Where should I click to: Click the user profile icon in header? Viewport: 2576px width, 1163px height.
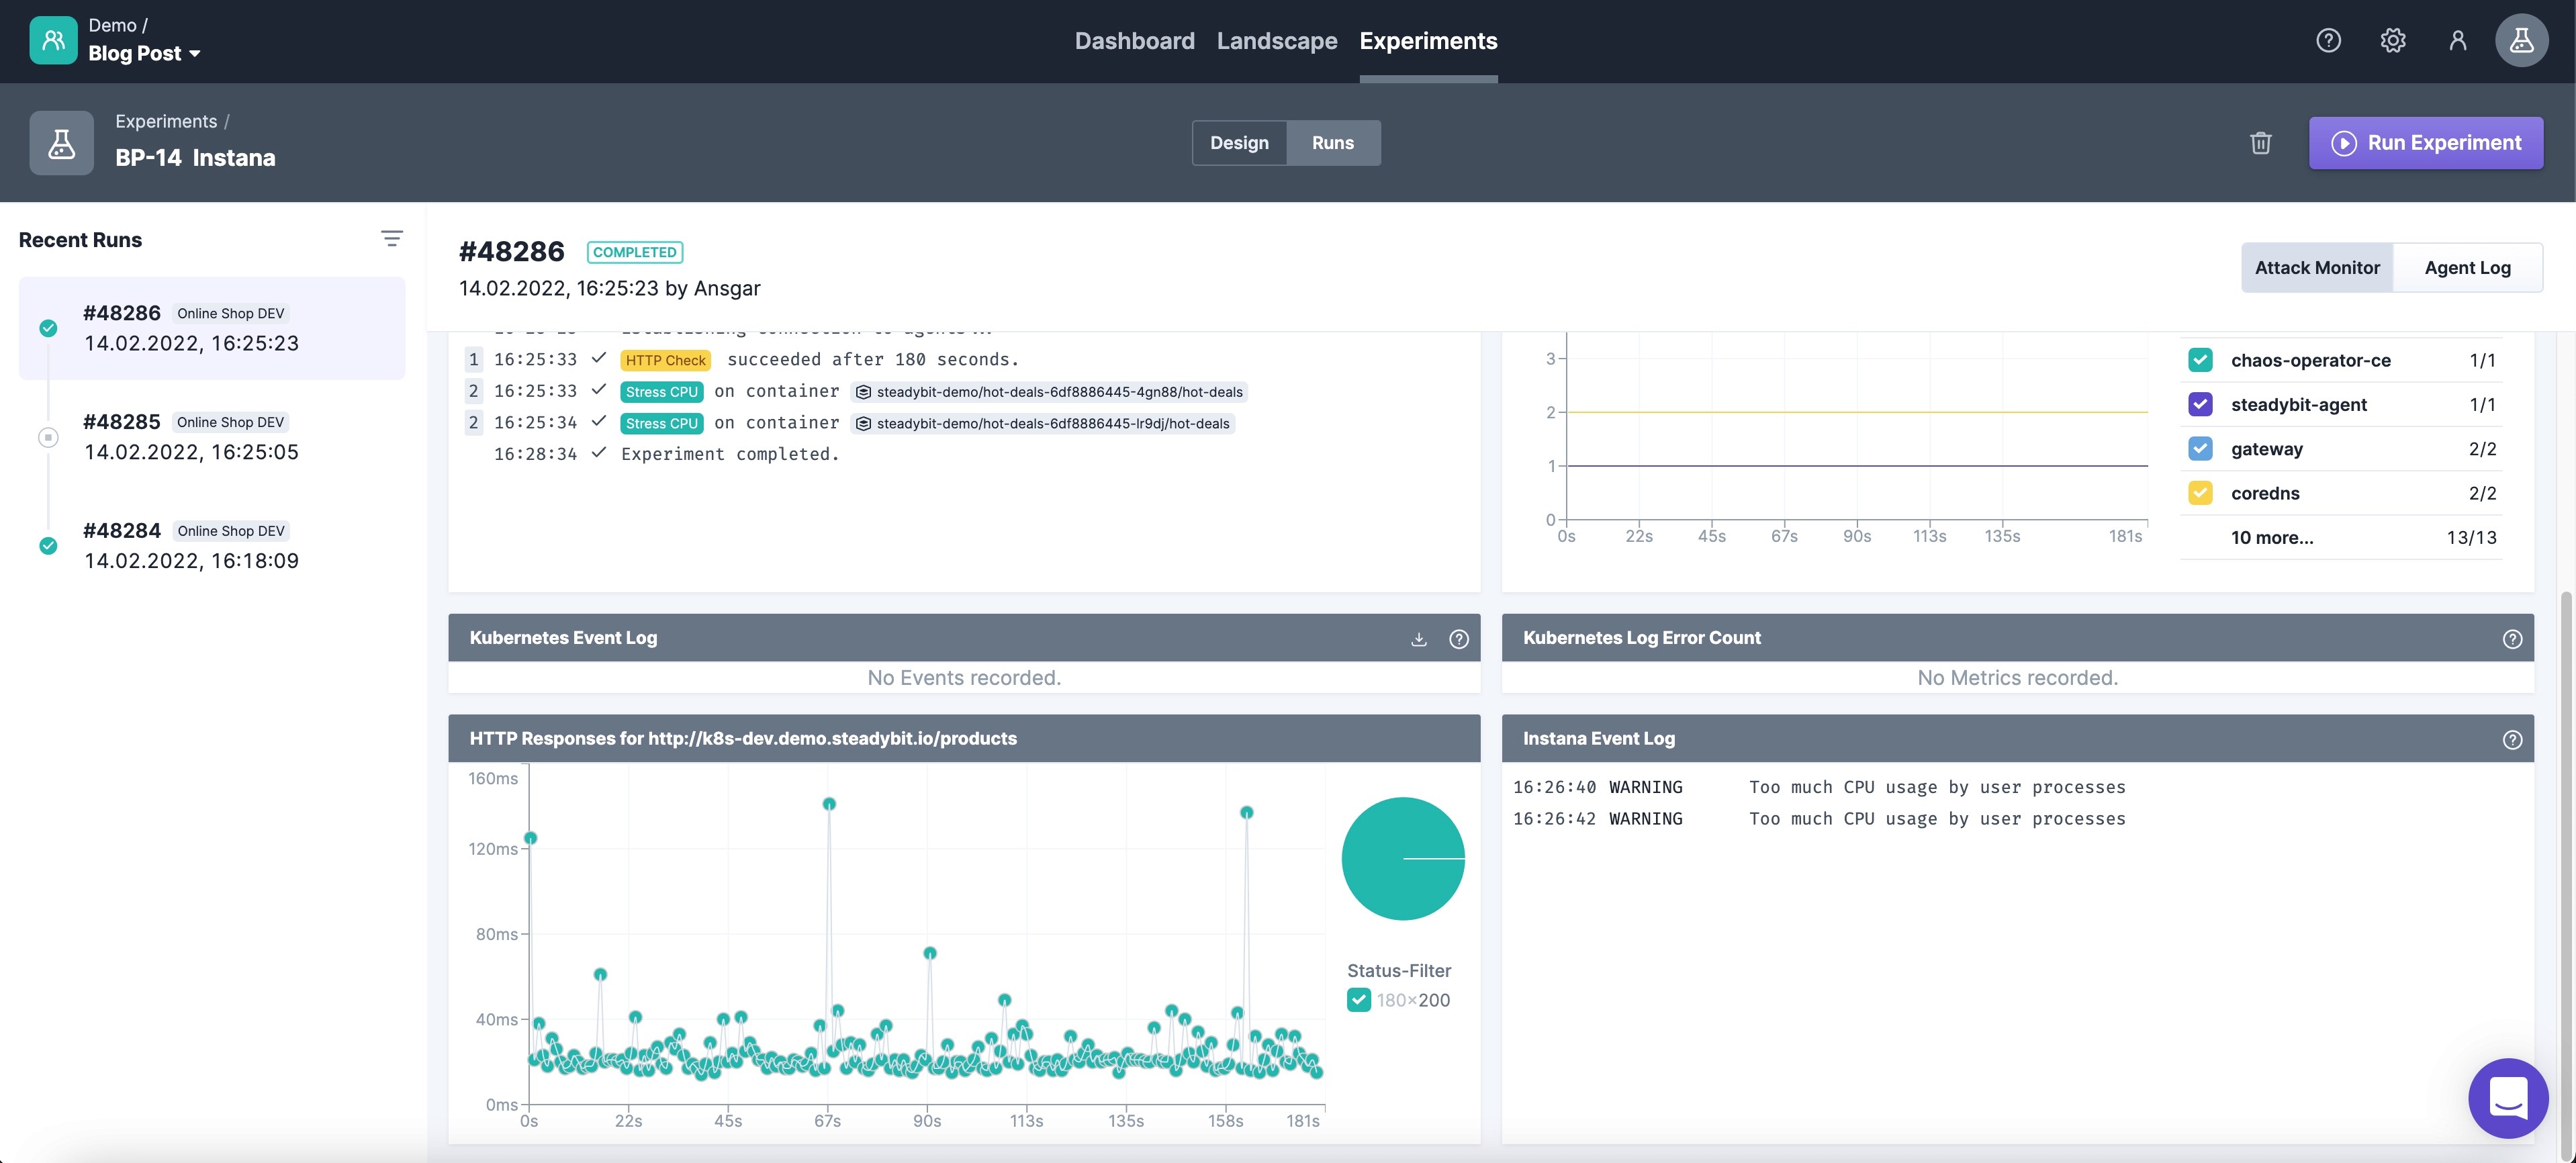(x=2457, y=41)
